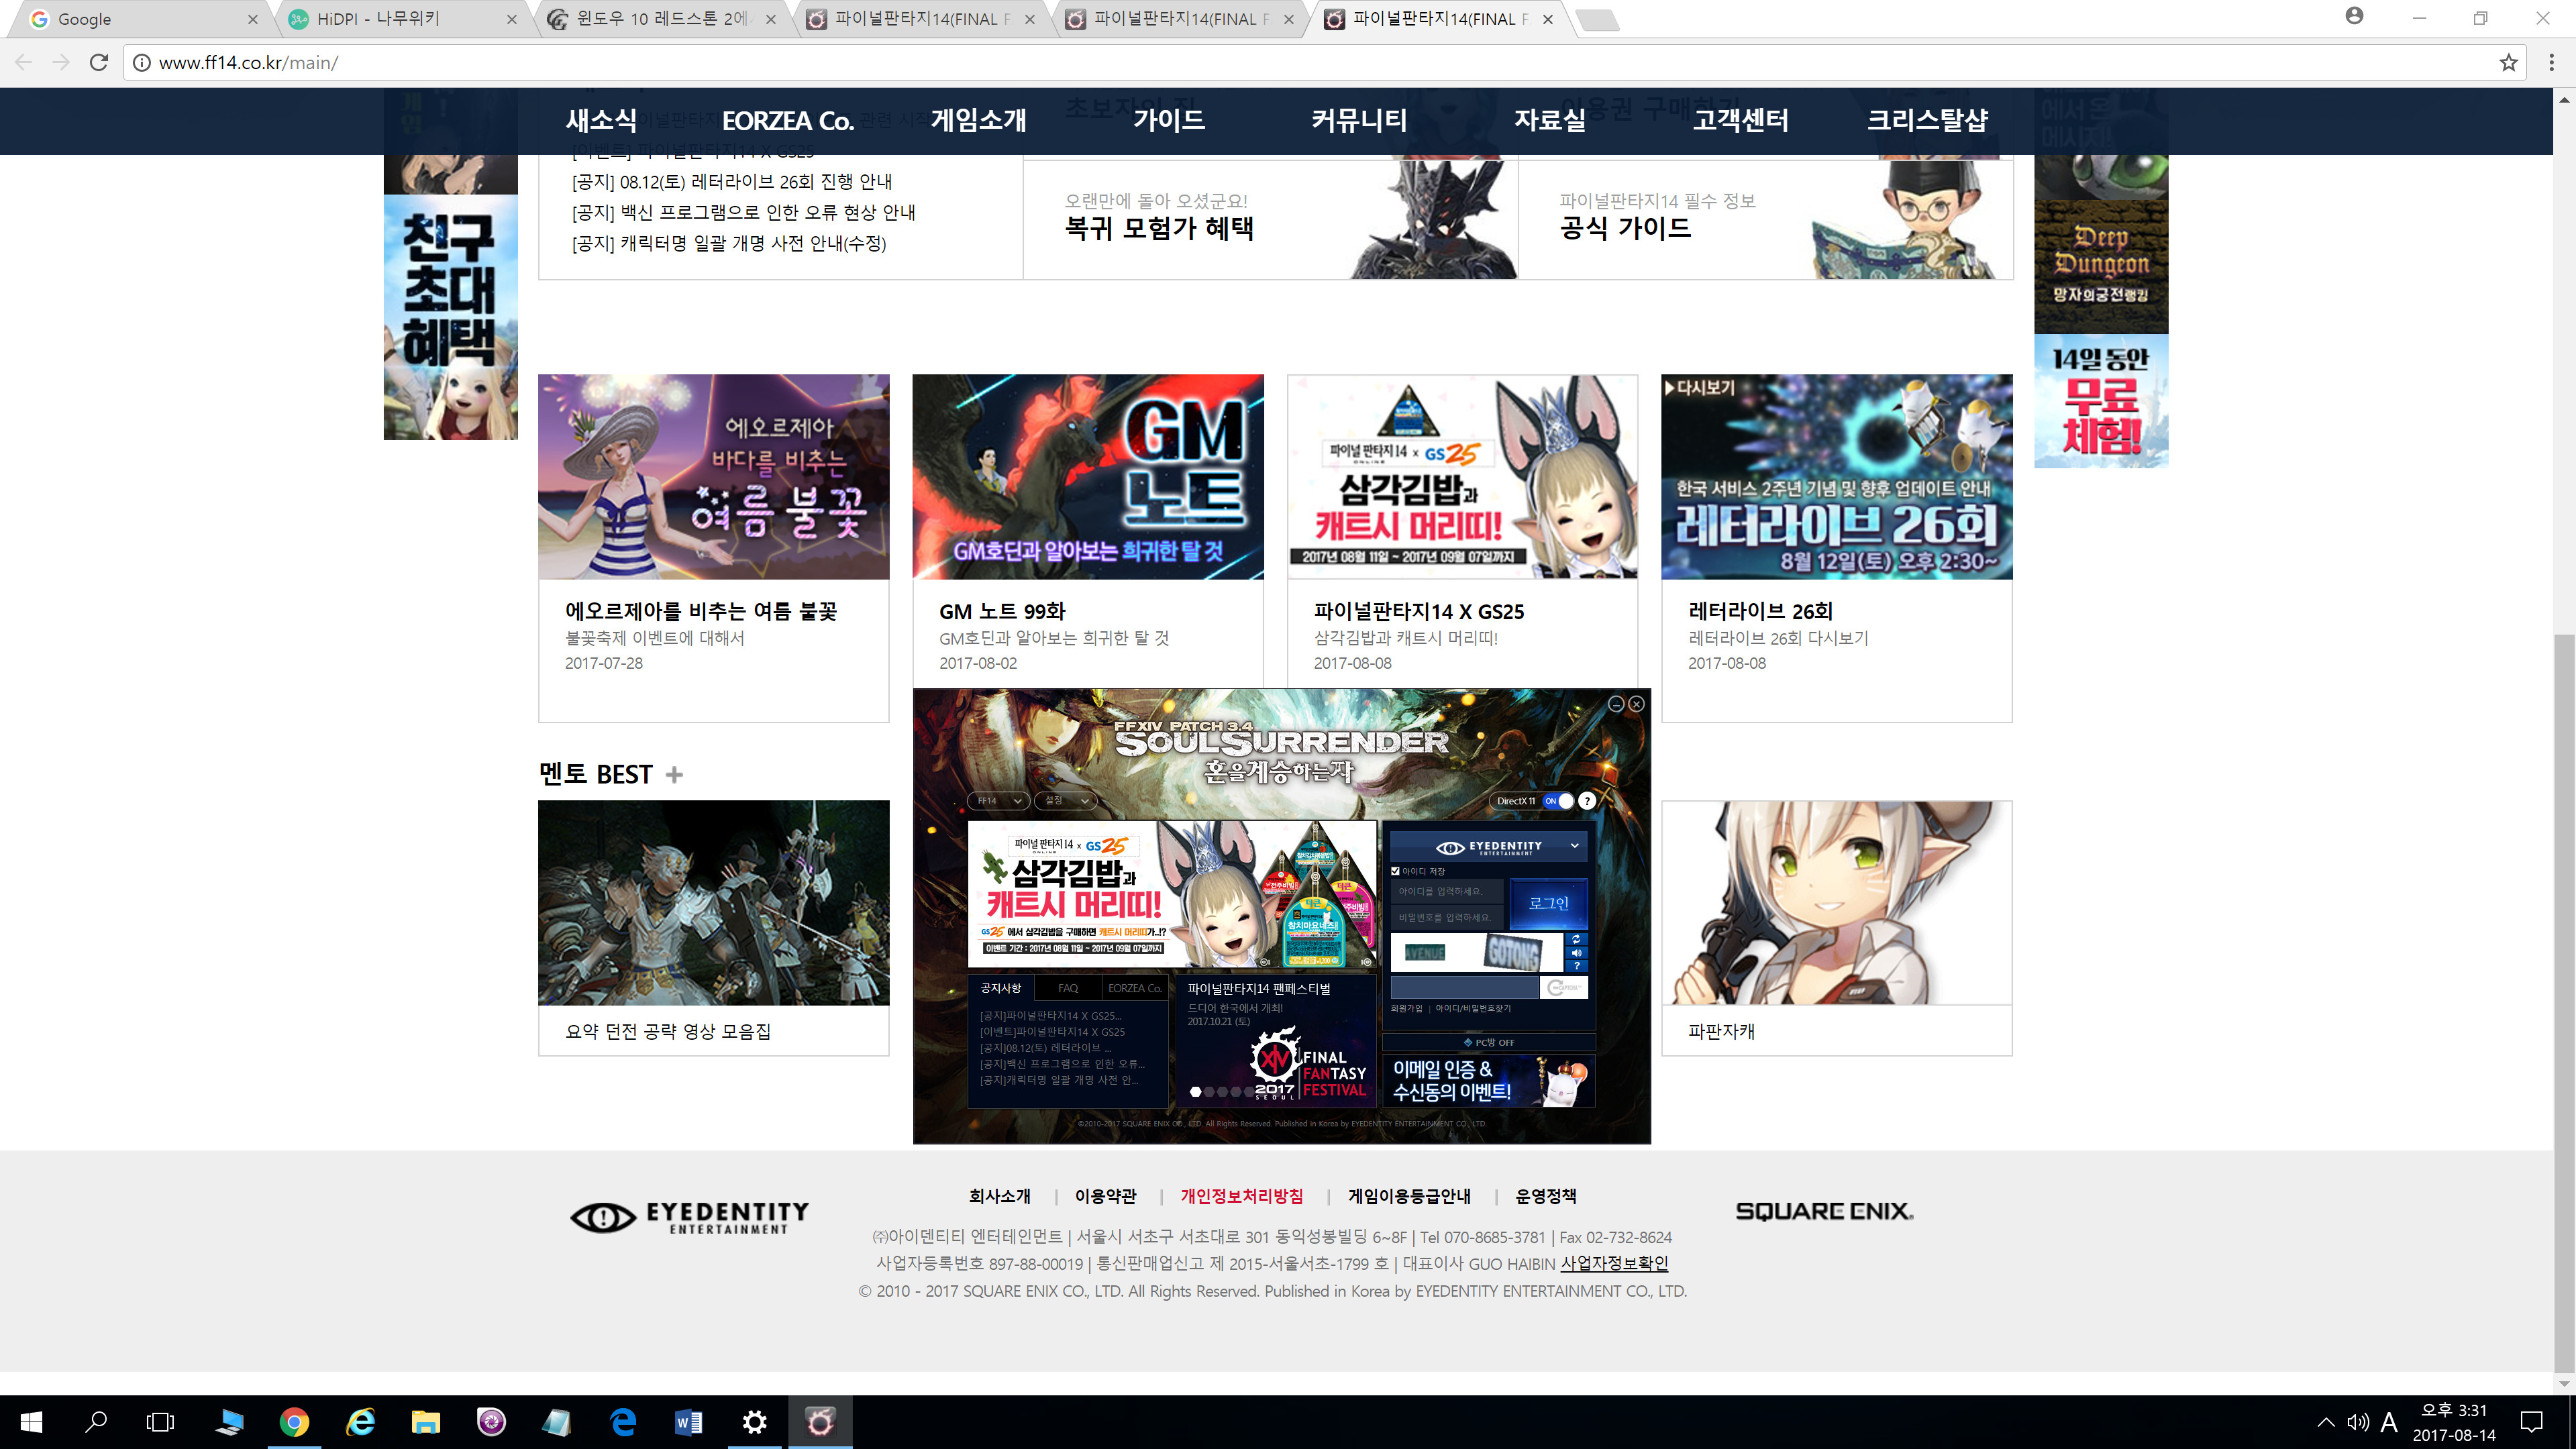Select the FAQ tab in launcher
The height and width of the screenshot is (1449, 2576).
[x=1067, y=988]
